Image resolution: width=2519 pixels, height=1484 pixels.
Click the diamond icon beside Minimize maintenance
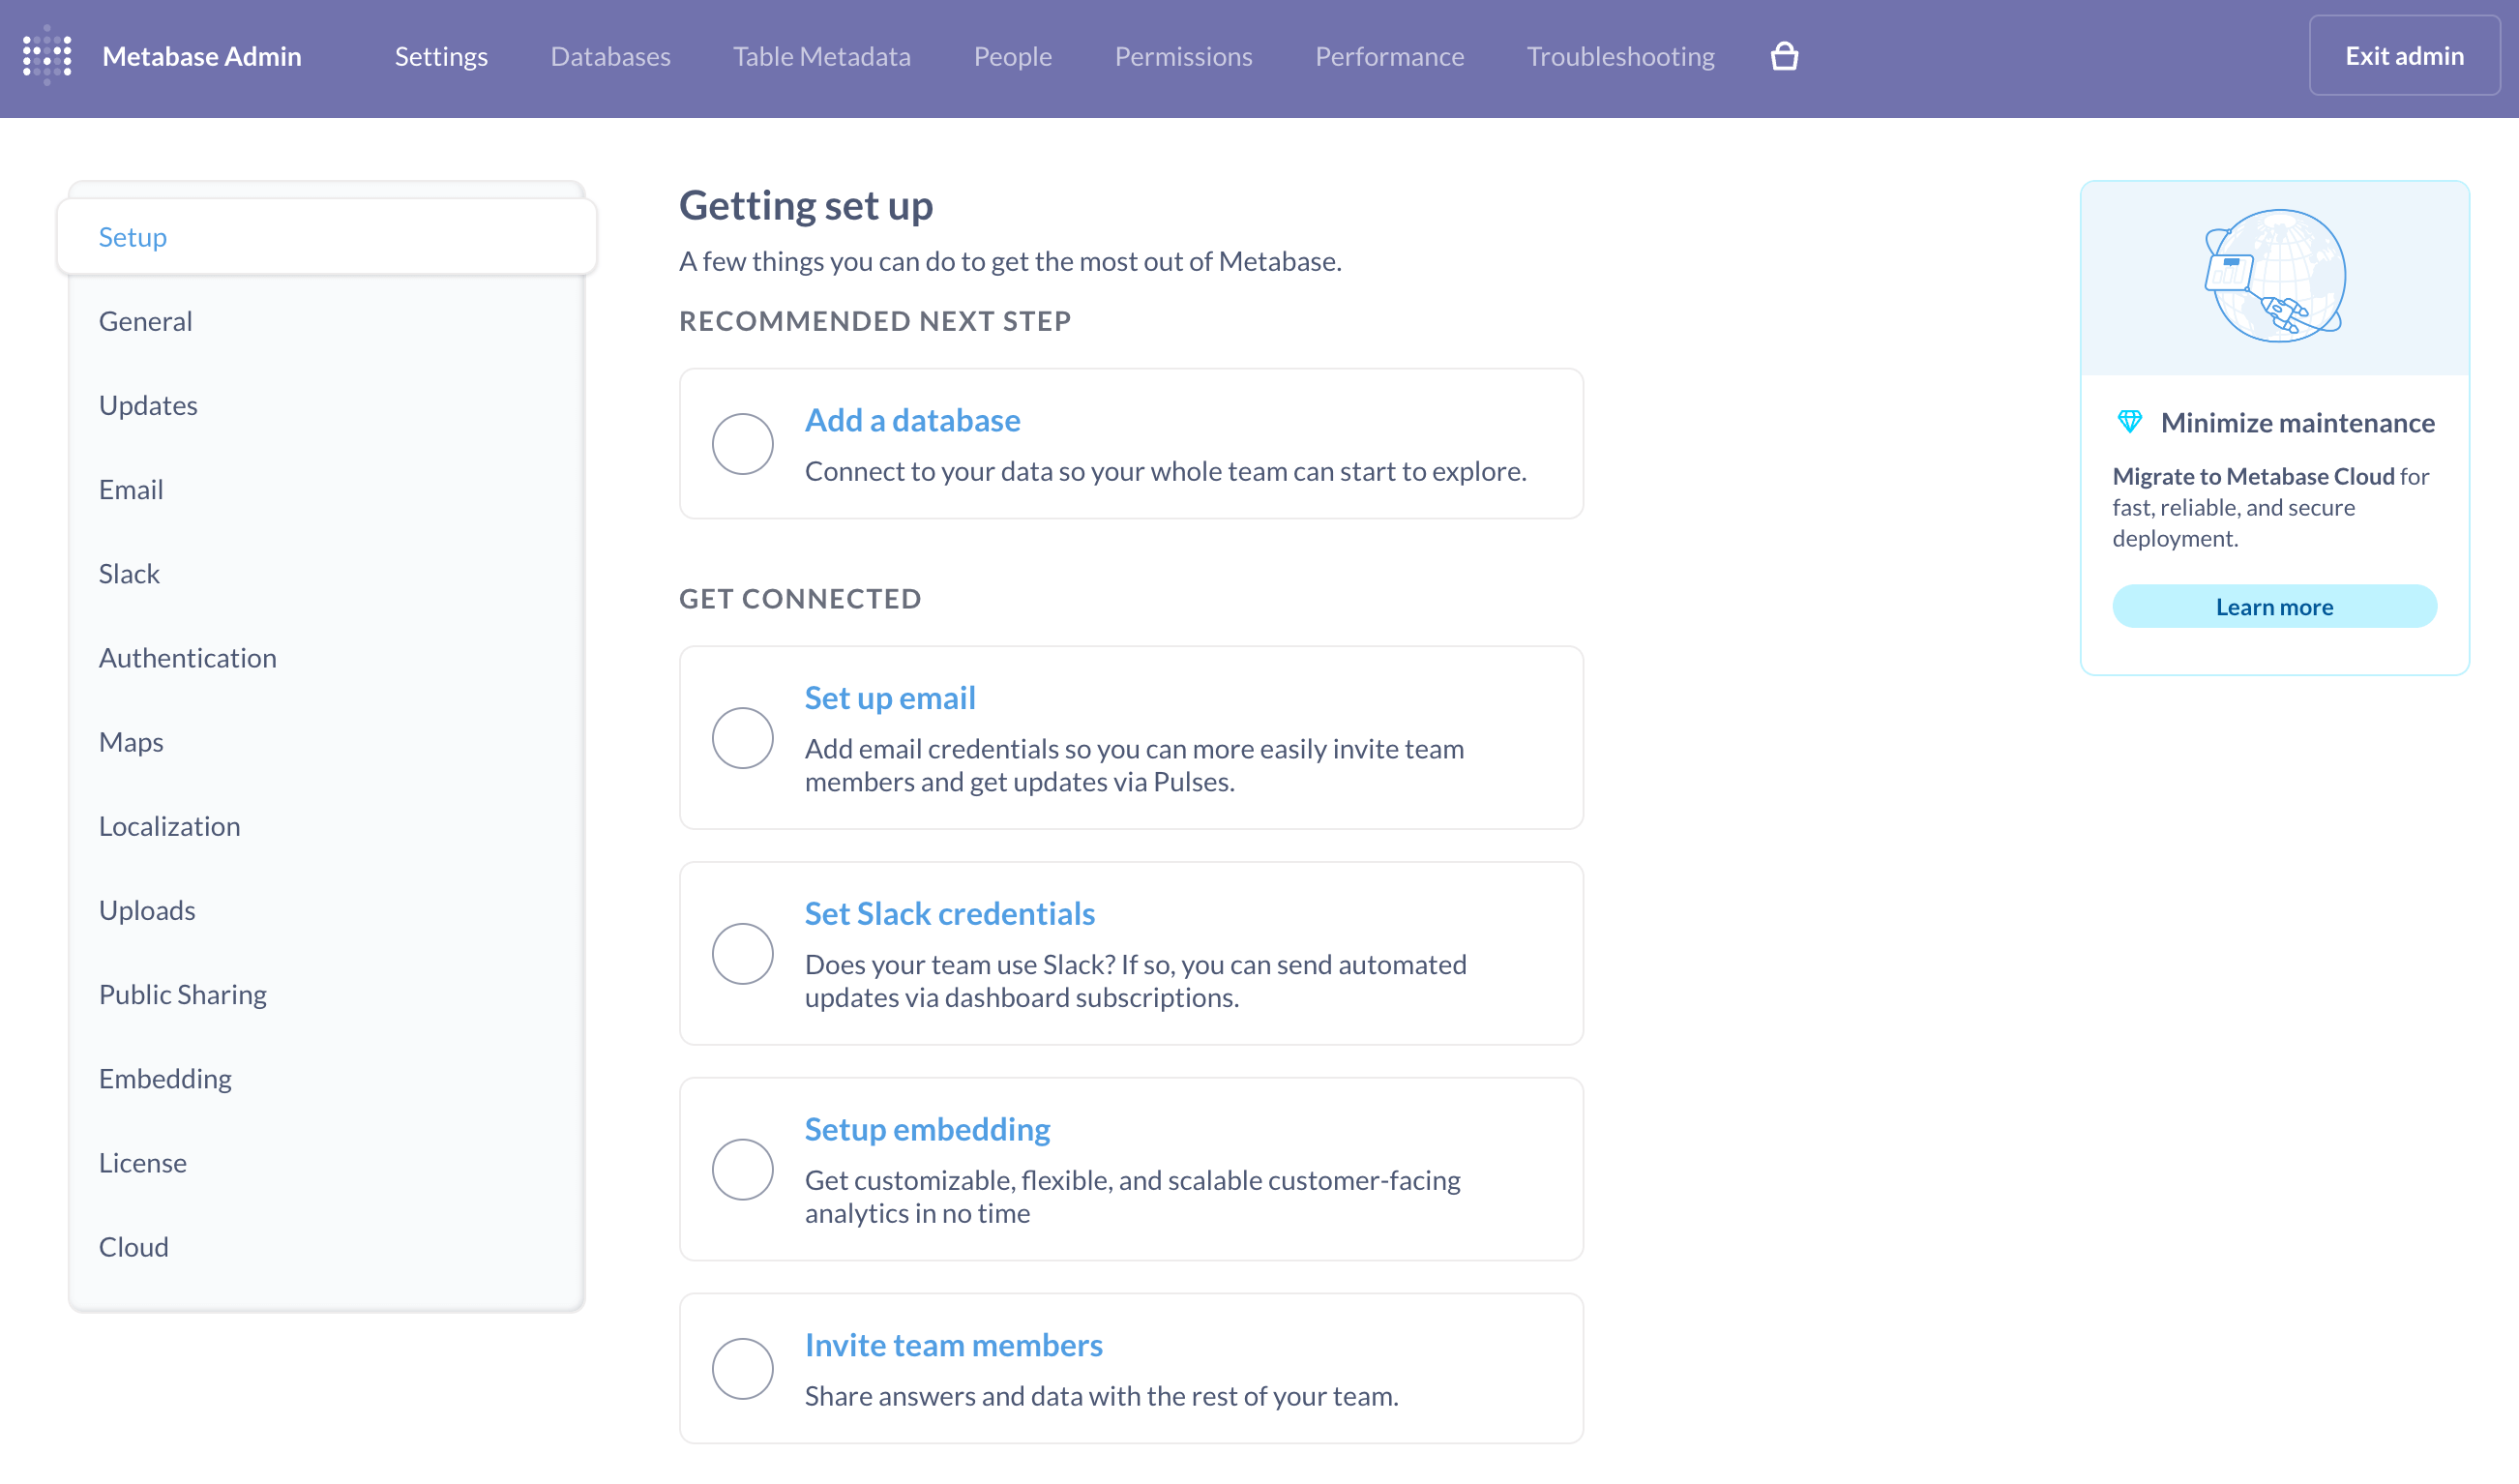2129,422
